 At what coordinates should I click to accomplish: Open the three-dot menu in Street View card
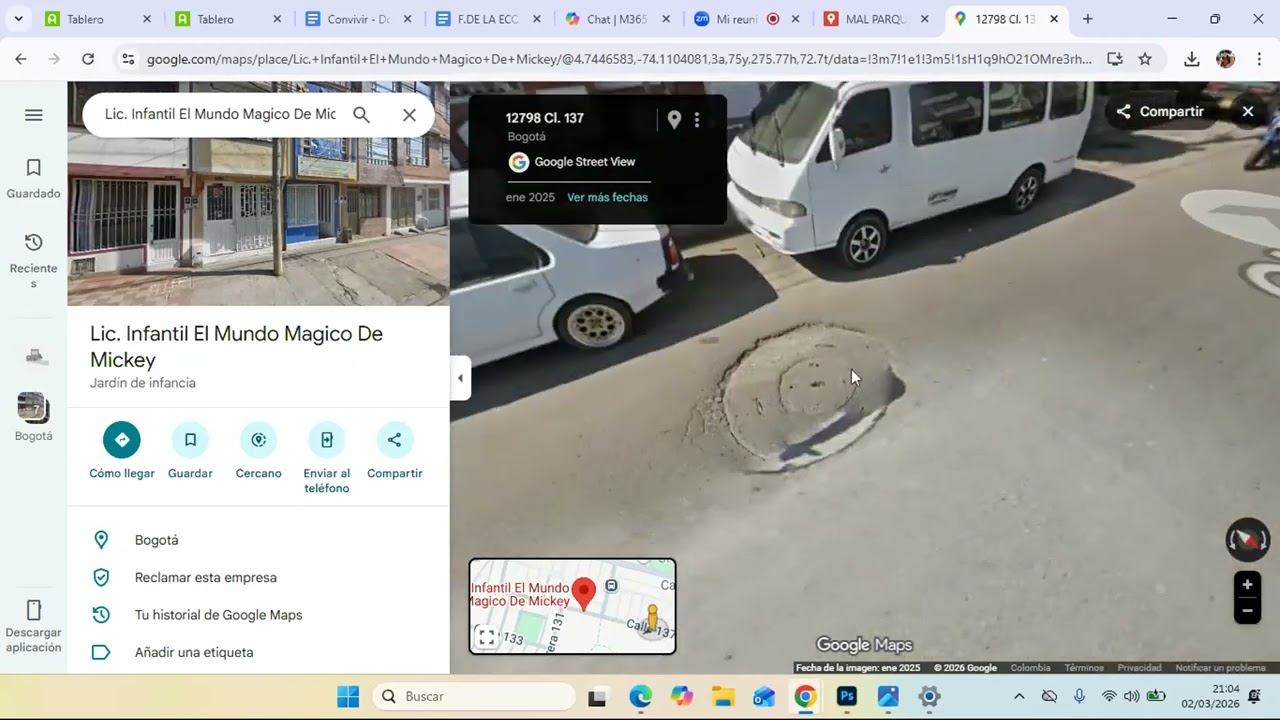click(x=697, y=120)
